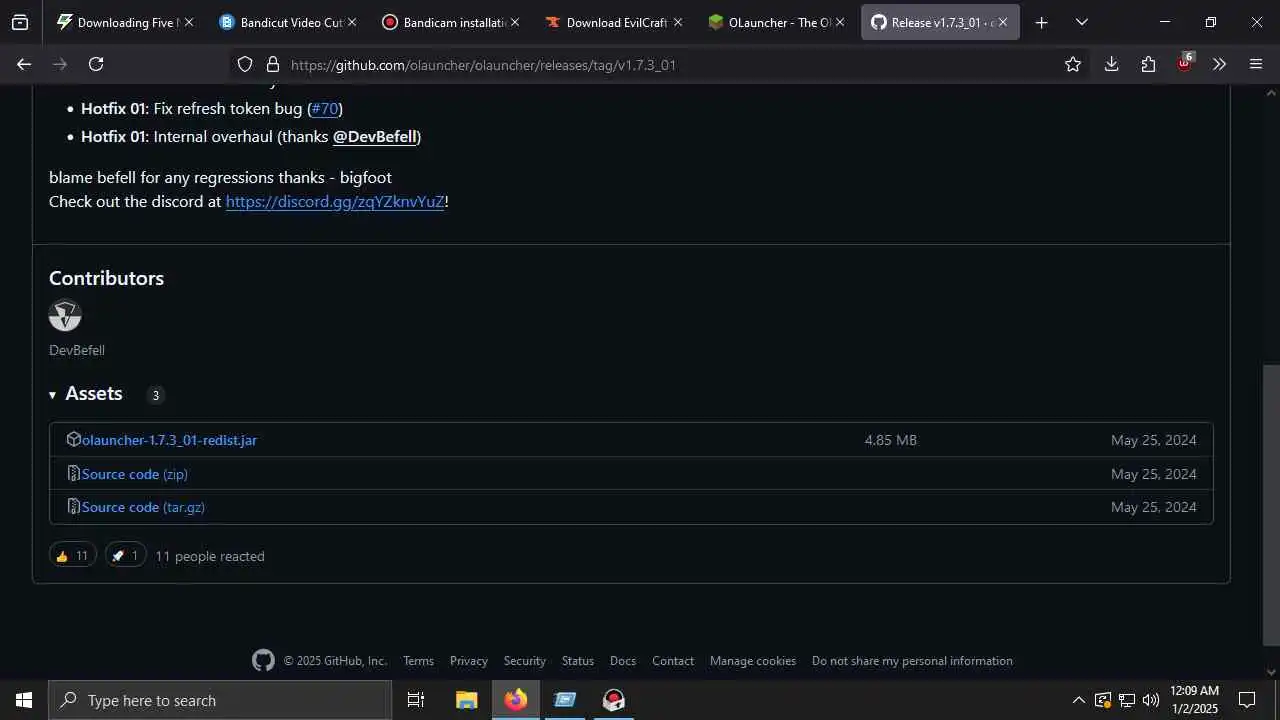Download Source code (zip)

pos(135,474)
